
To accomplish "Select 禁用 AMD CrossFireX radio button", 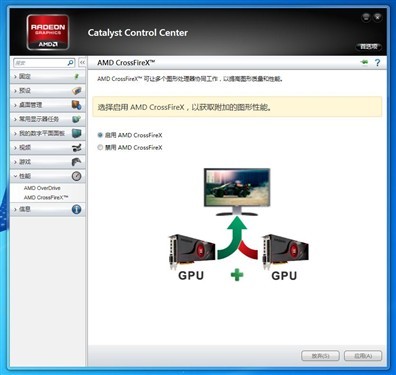I will (x=100, y=147).
